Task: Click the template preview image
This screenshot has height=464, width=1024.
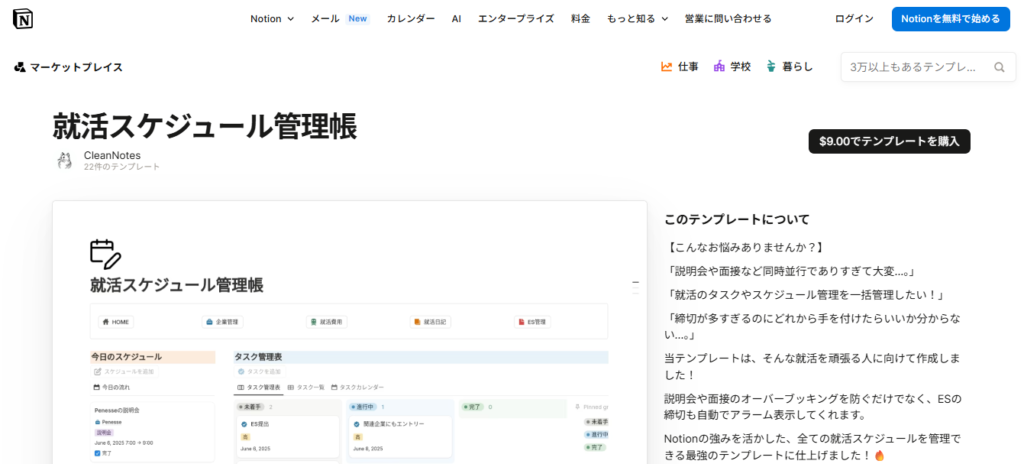Action: coord(349,333)
